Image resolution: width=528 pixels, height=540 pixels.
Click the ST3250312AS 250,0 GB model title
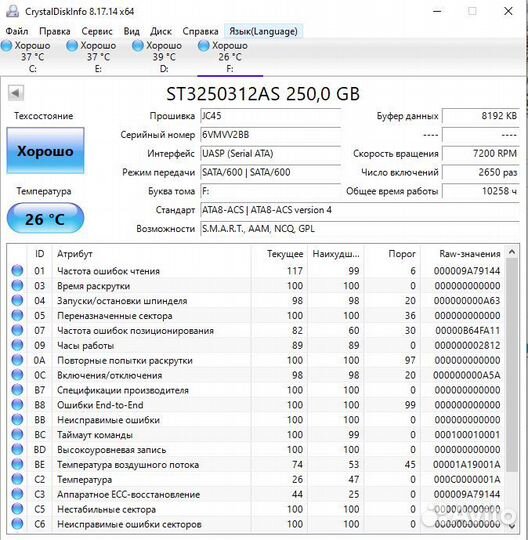click(x=263, y=94)
